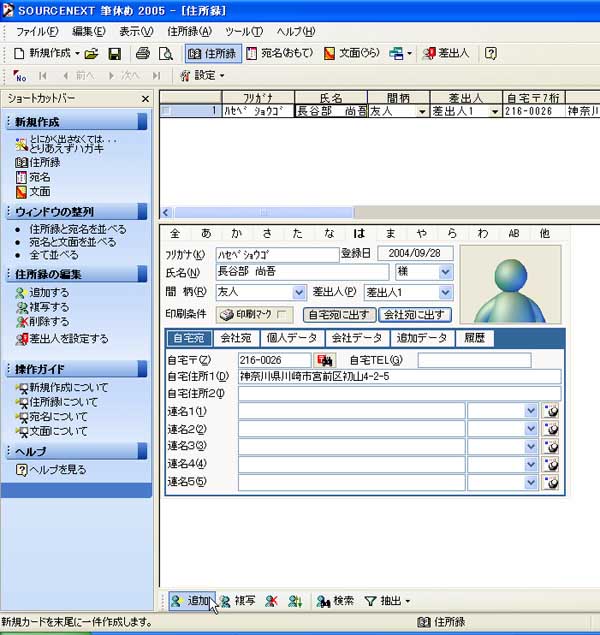Toggle the checkbox in table row 1

pyautogui.click(x=166, y=110)
